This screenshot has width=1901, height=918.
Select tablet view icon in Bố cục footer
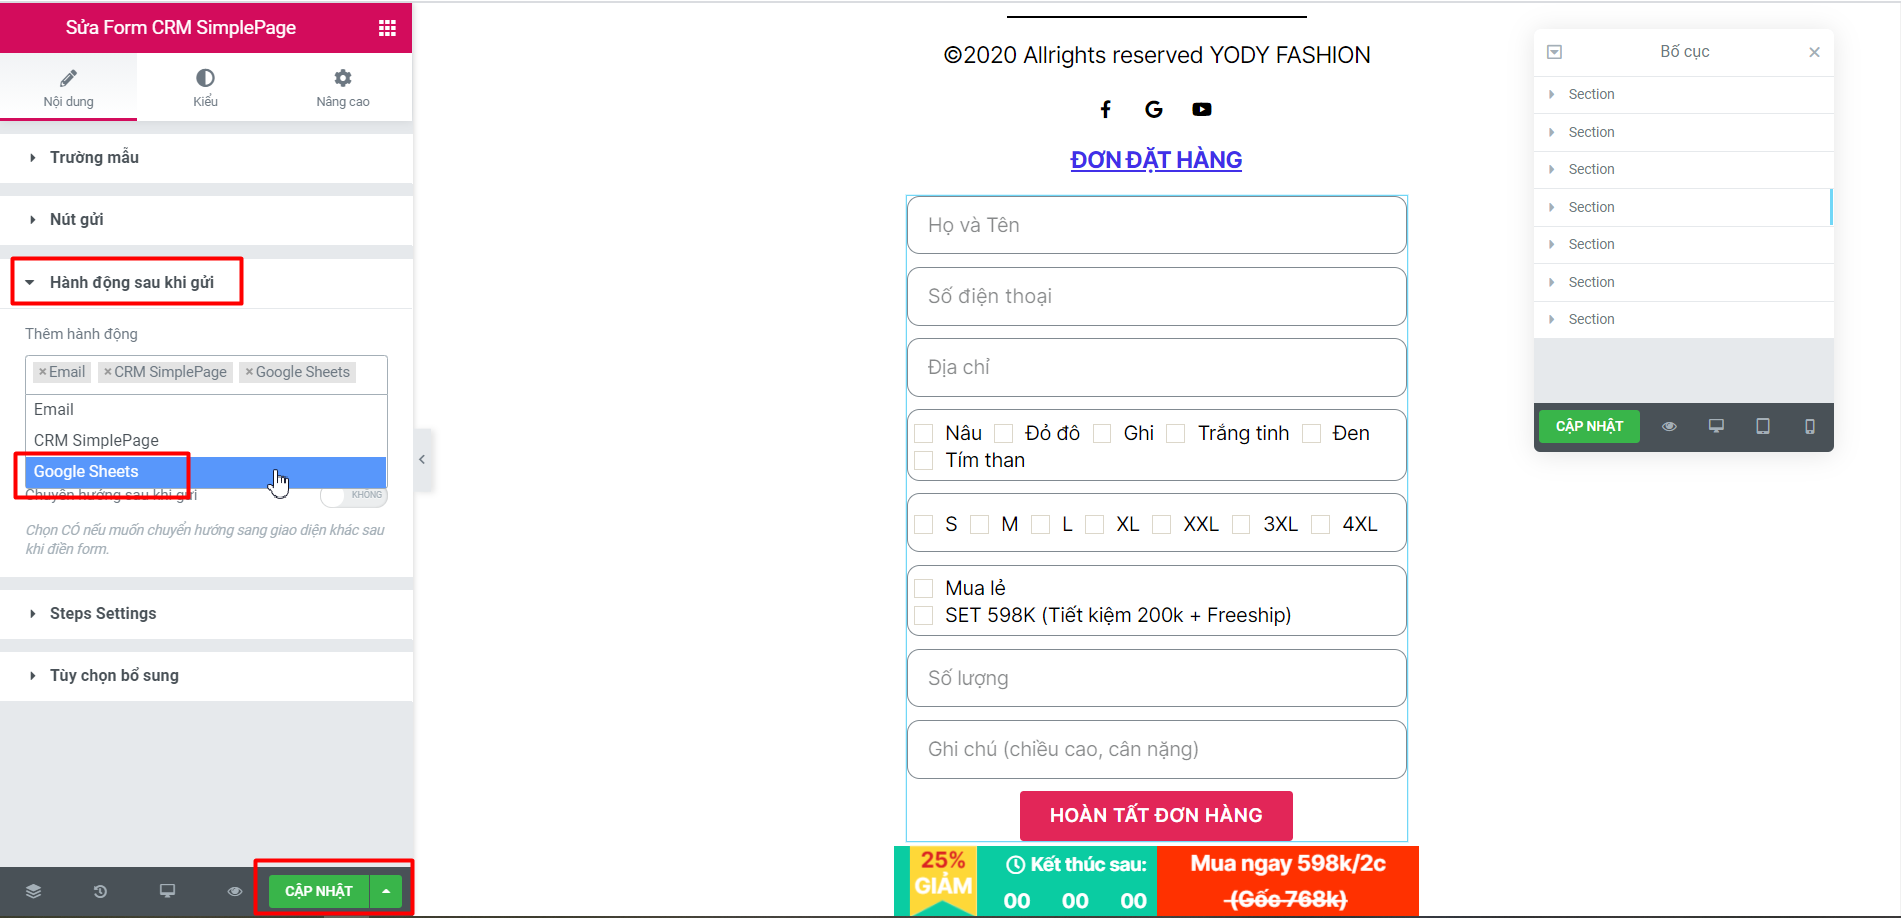pos(1763,427)
